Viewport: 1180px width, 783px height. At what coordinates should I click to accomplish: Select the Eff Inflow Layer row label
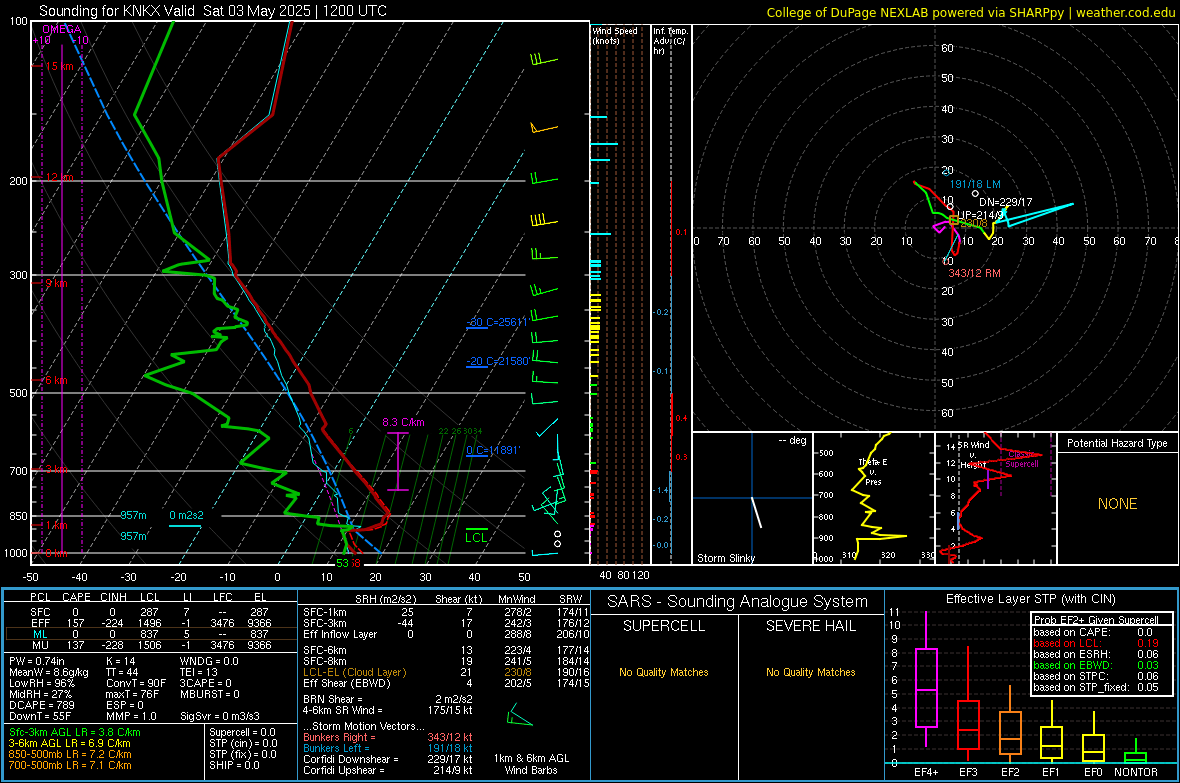tap(340, 634)
